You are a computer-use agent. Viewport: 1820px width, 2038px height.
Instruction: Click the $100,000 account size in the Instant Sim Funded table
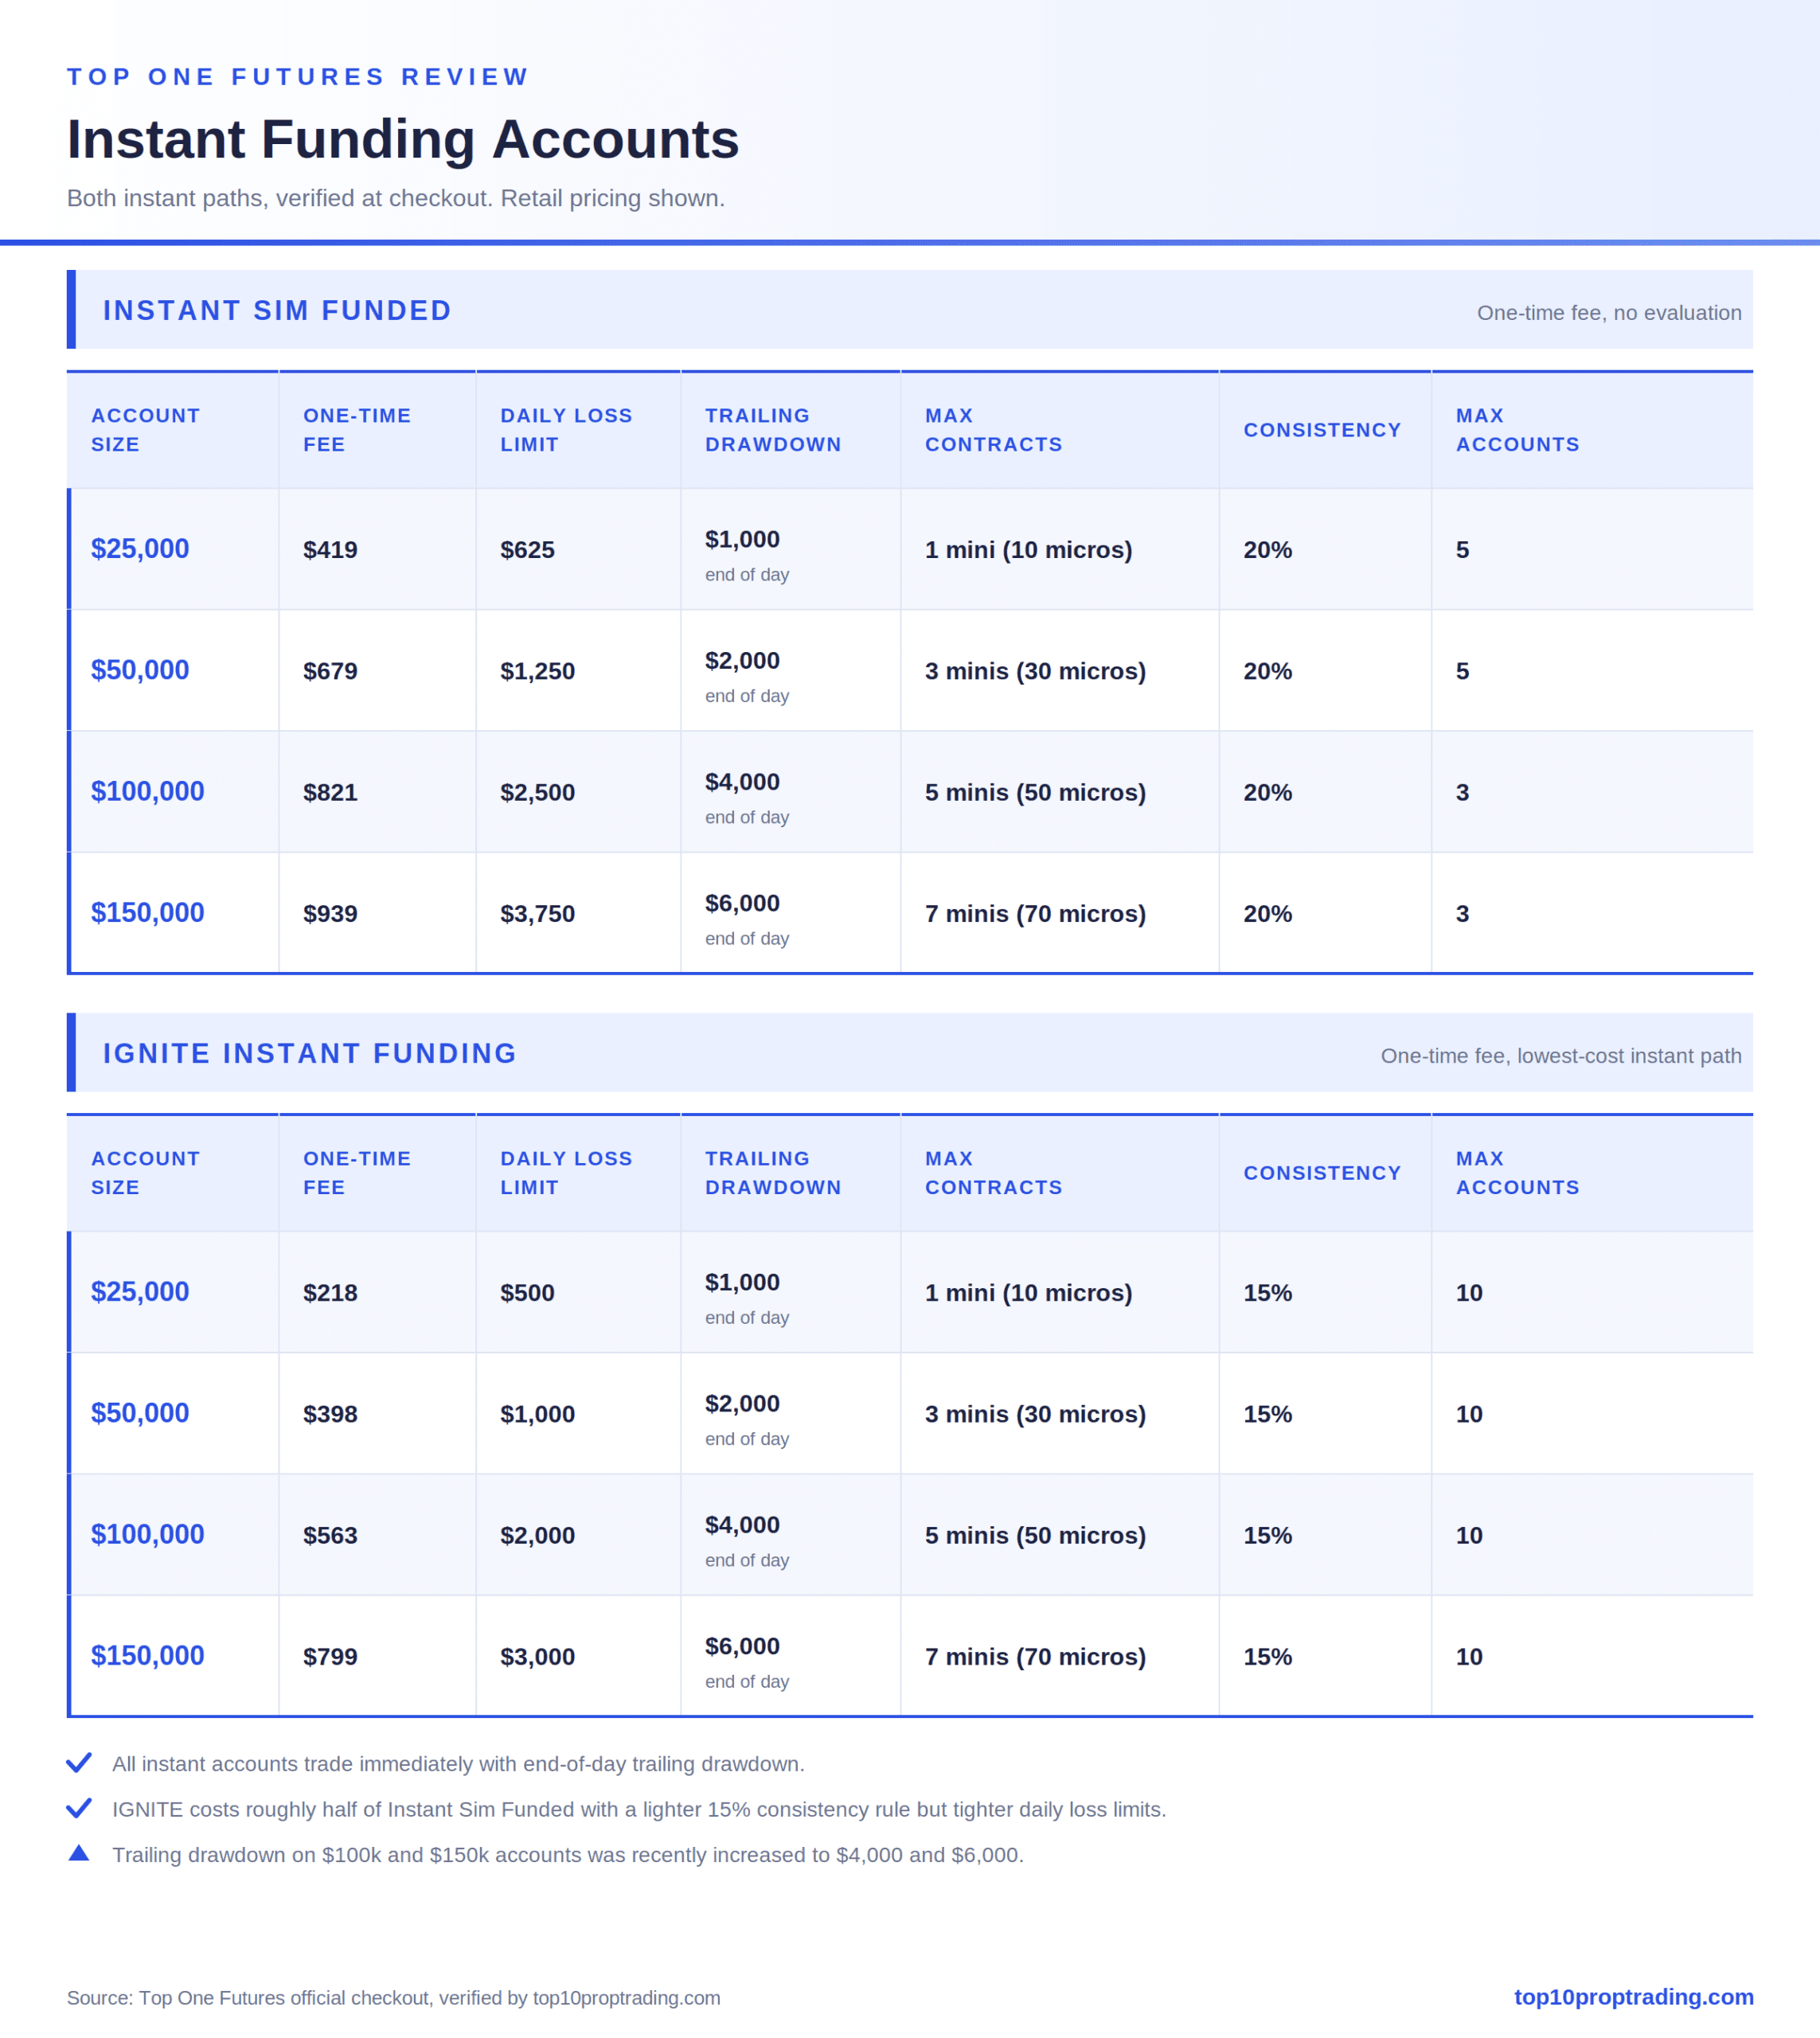point(147,791)
